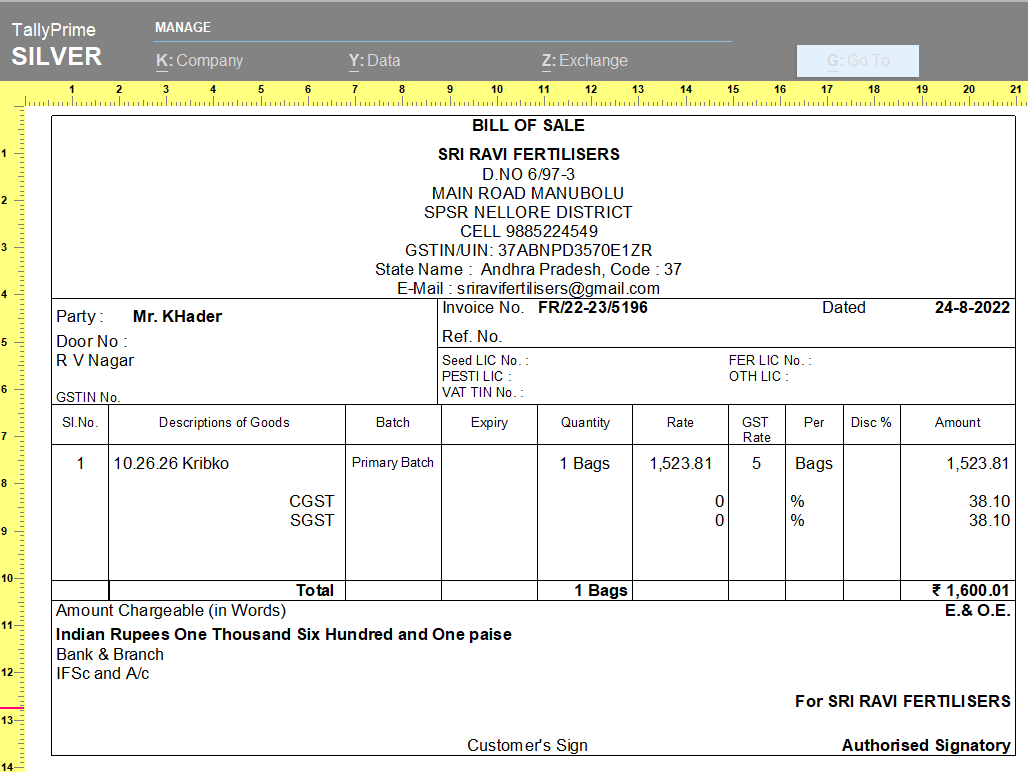Click the E.& O.E. text
The image size is (1028, 776).
978,611
